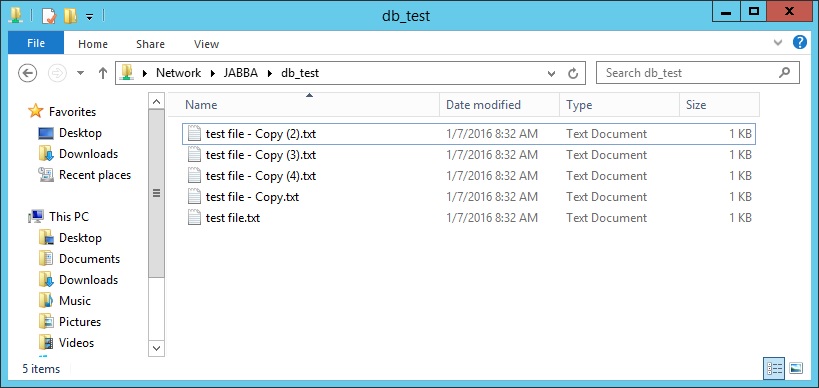Click db_test in the address path

300,73
